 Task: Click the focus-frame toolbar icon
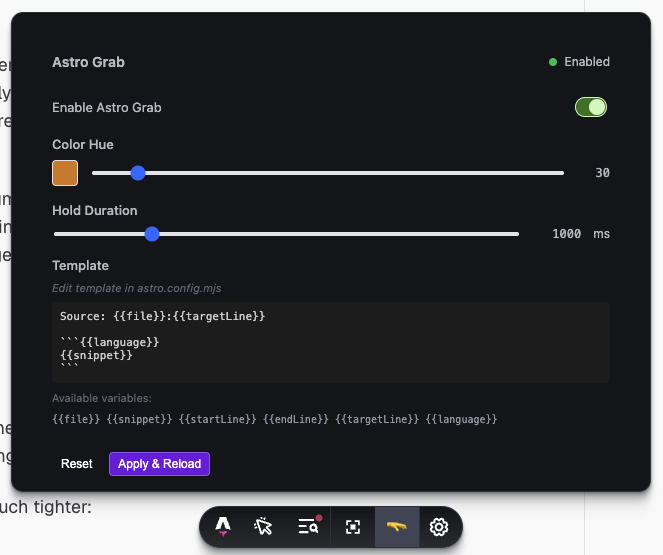pos(353,527)
